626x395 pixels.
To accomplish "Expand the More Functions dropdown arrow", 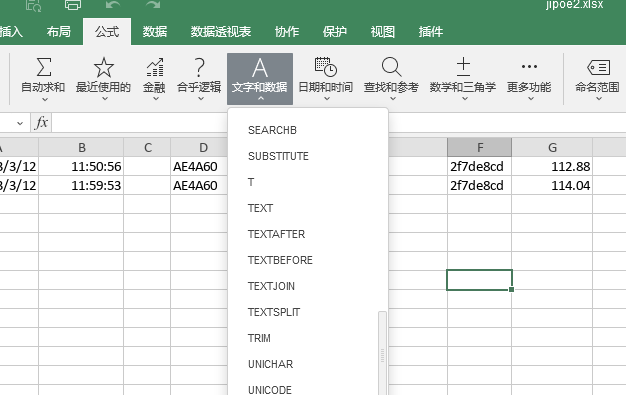I will tap(531, 99).
